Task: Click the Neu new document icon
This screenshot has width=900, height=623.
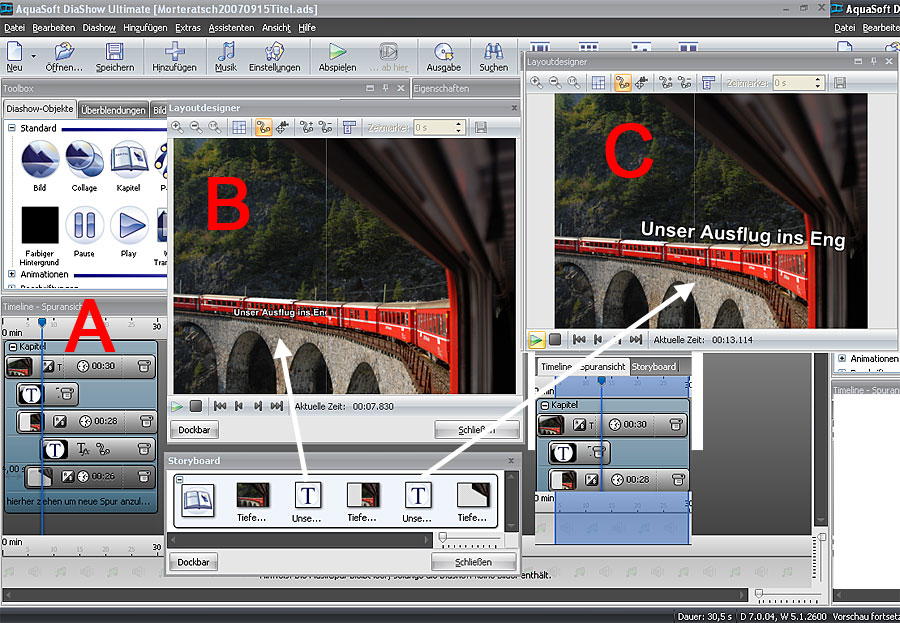Action: coord(14,52)
